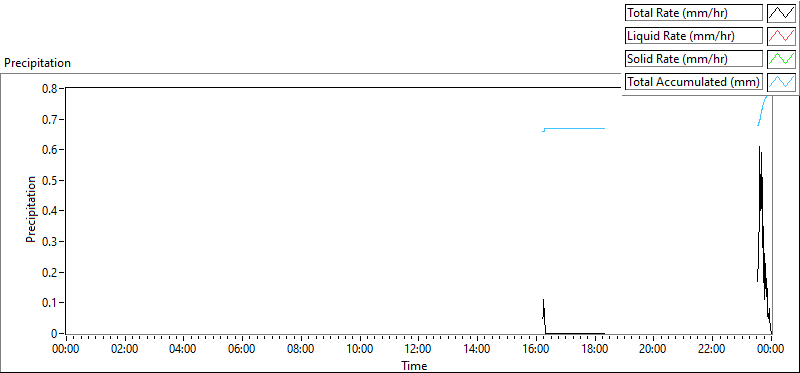Select the Solid Rate (mm/hr) legend label
The image size is (800, 373).
pyautogui.click(x=694, y=59)
